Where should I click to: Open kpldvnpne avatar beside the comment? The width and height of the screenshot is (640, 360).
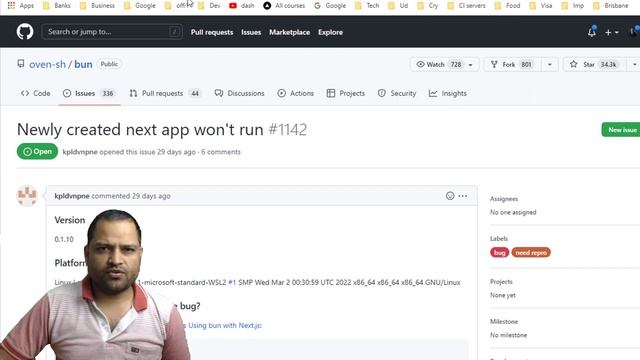click(x=27, y=196)
